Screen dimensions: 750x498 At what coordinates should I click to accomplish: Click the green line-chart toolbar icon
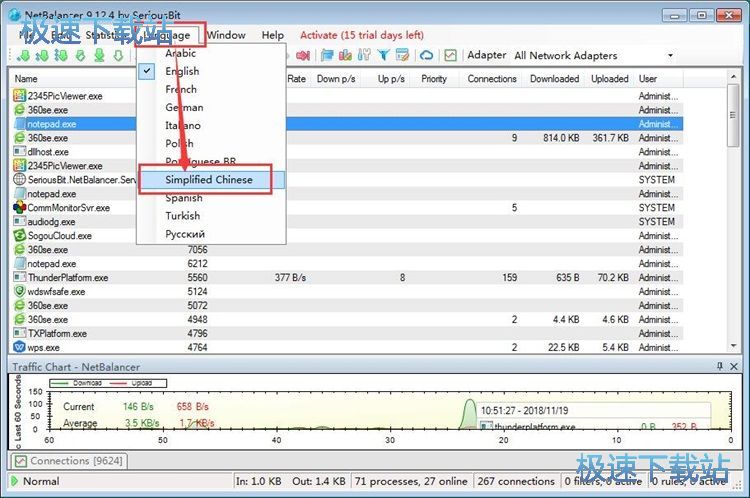coord(450,55)
